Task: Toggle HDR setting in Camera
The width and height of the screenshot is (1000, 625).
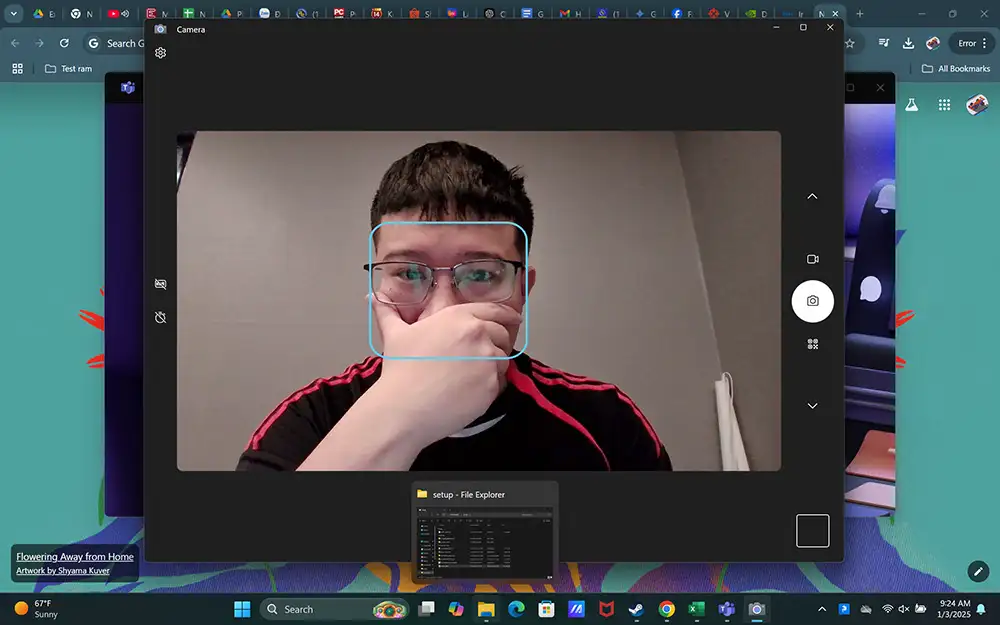Action: [x=160, y=284]
